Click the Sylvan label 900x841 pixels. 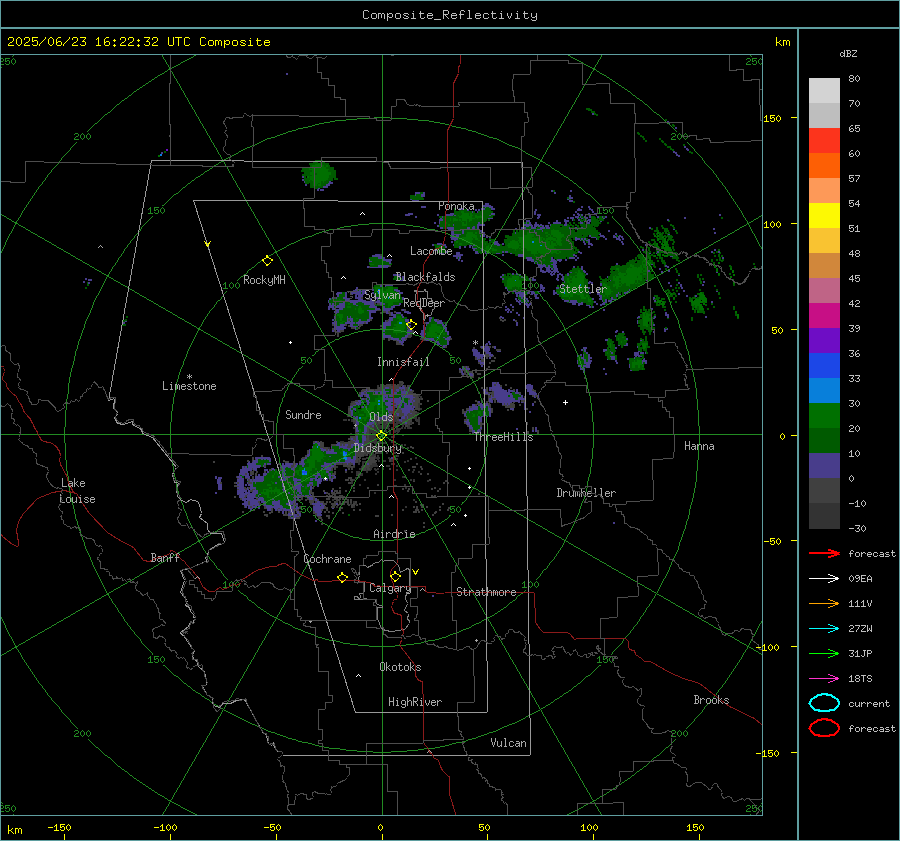point(382,295)
